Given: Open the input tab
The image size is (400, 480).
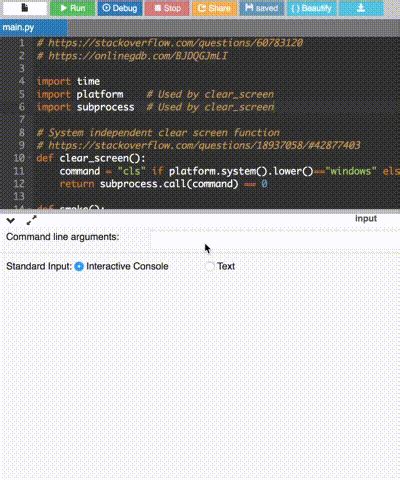Looking at the screenshot, I should tap(366, 219).
